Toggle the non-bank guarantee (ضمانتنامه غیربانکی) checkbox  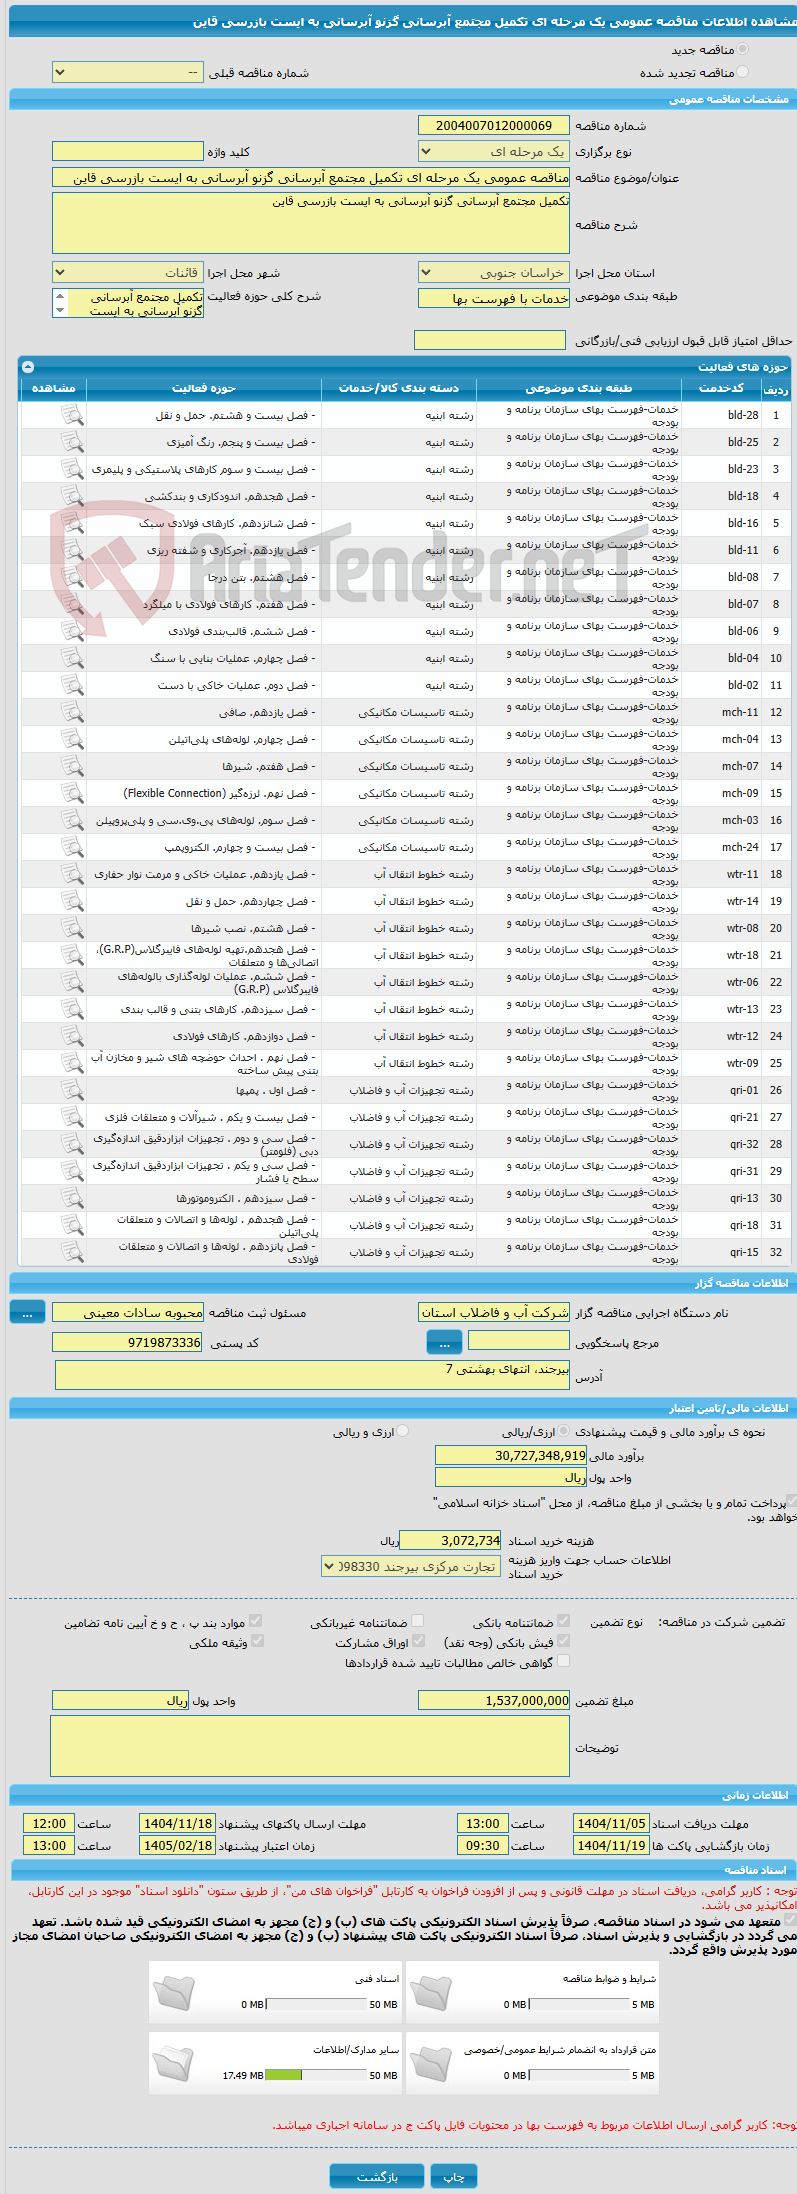[x=417, y=1621]
